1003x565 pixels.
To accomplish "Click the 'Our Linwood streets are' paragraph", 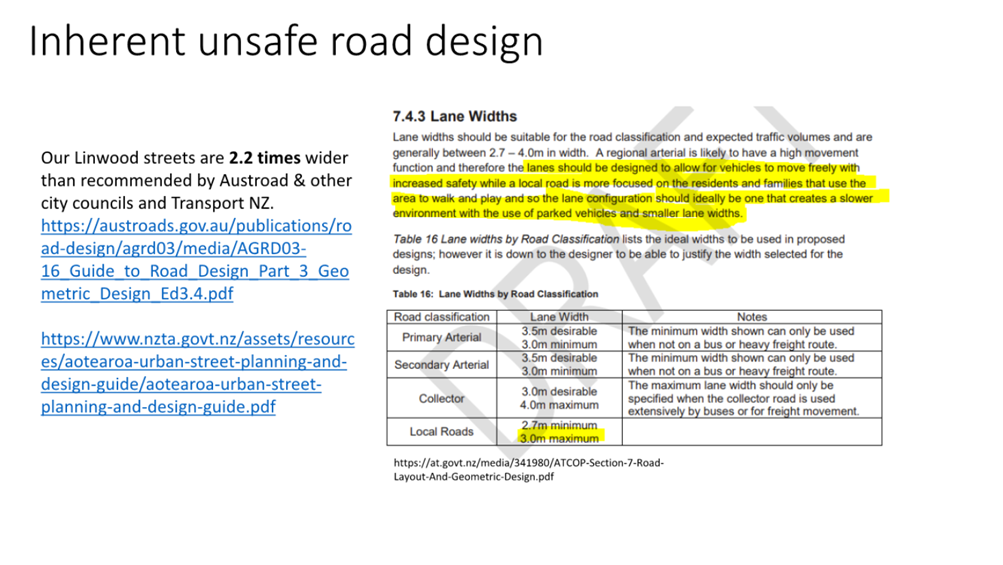I will coord(196,180).
